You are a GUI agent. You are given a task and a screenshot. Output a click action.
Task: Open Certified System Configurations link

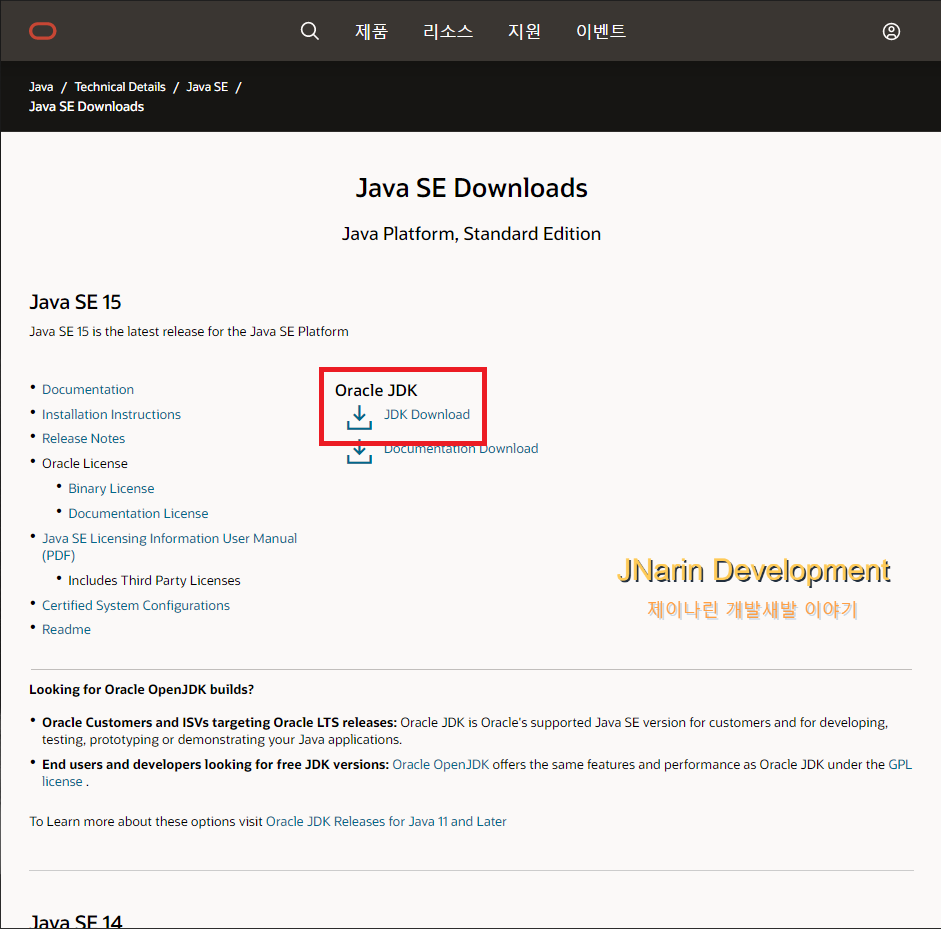(136, 605)
